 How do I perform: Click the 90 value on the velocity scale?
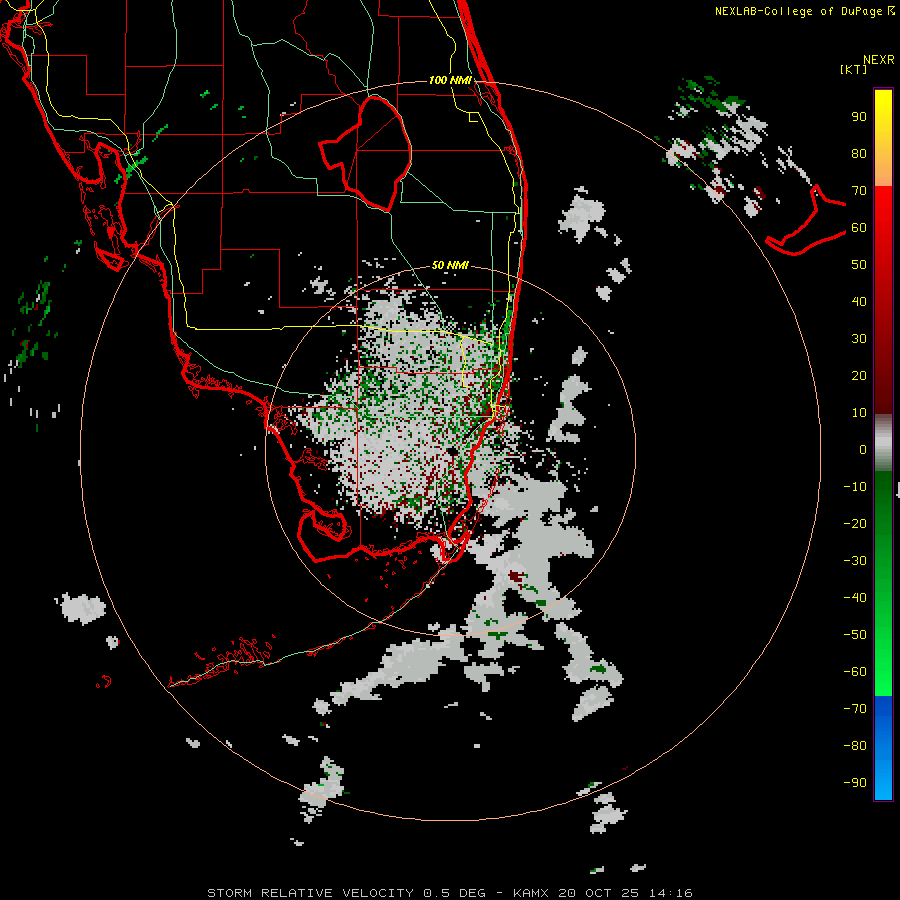point(859,117)
